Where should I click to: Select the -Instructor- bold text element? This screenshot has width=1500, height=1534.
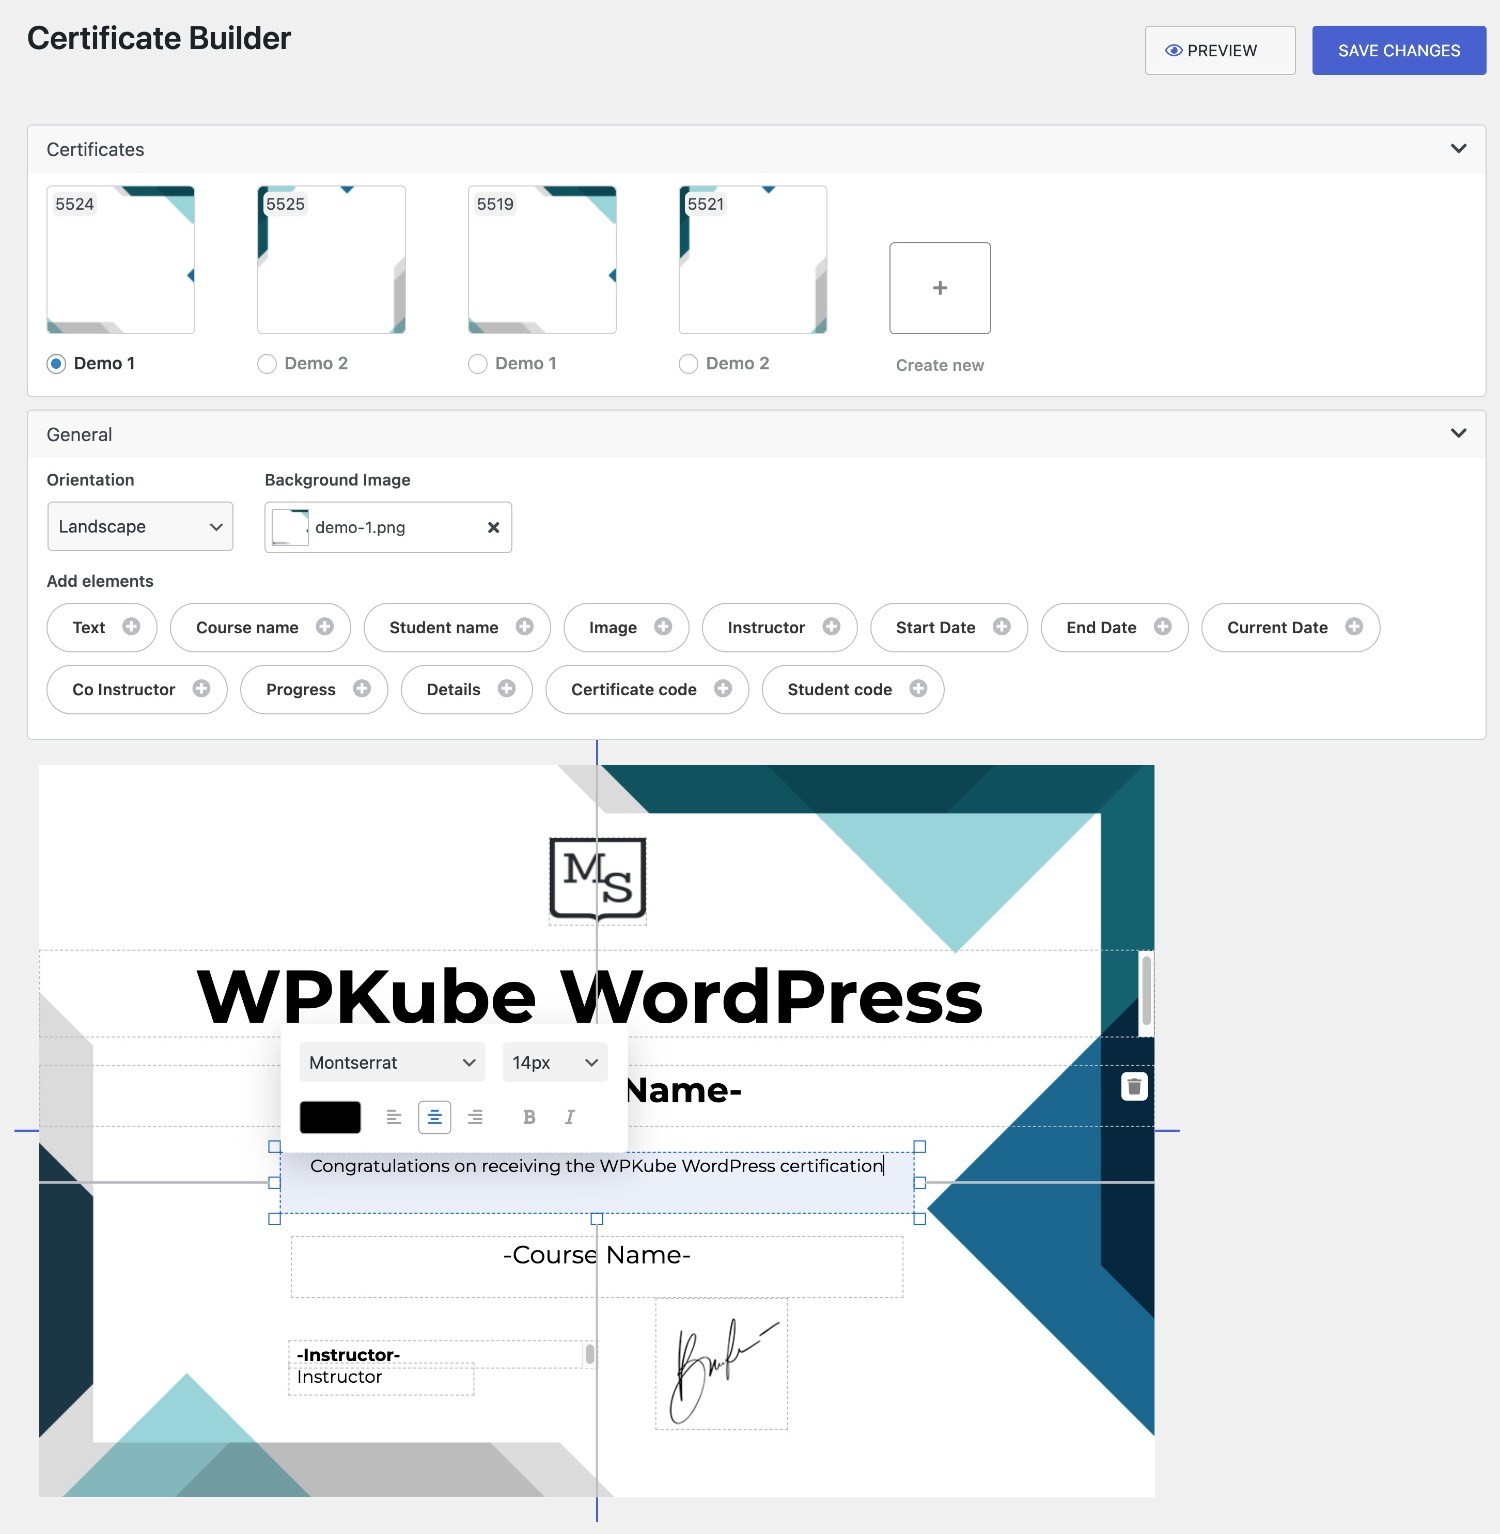[x=440, y=1355]
